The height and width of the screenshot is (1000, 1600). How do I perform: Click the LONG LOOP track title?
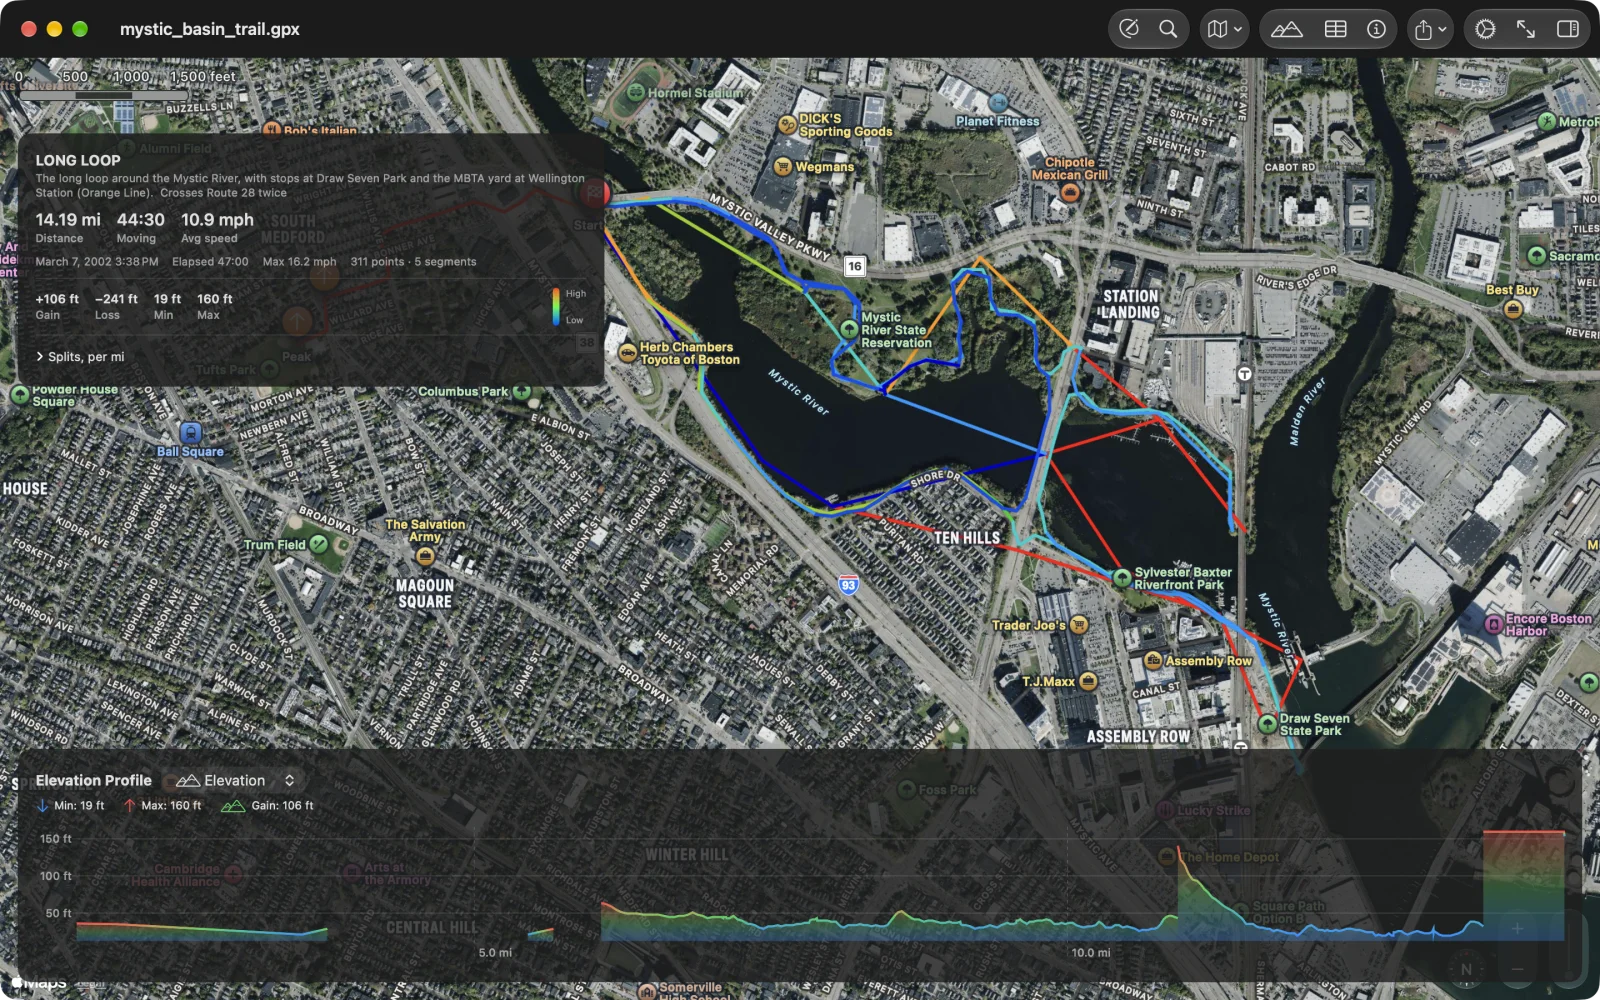pyautogui.click(x=78, y=160)
